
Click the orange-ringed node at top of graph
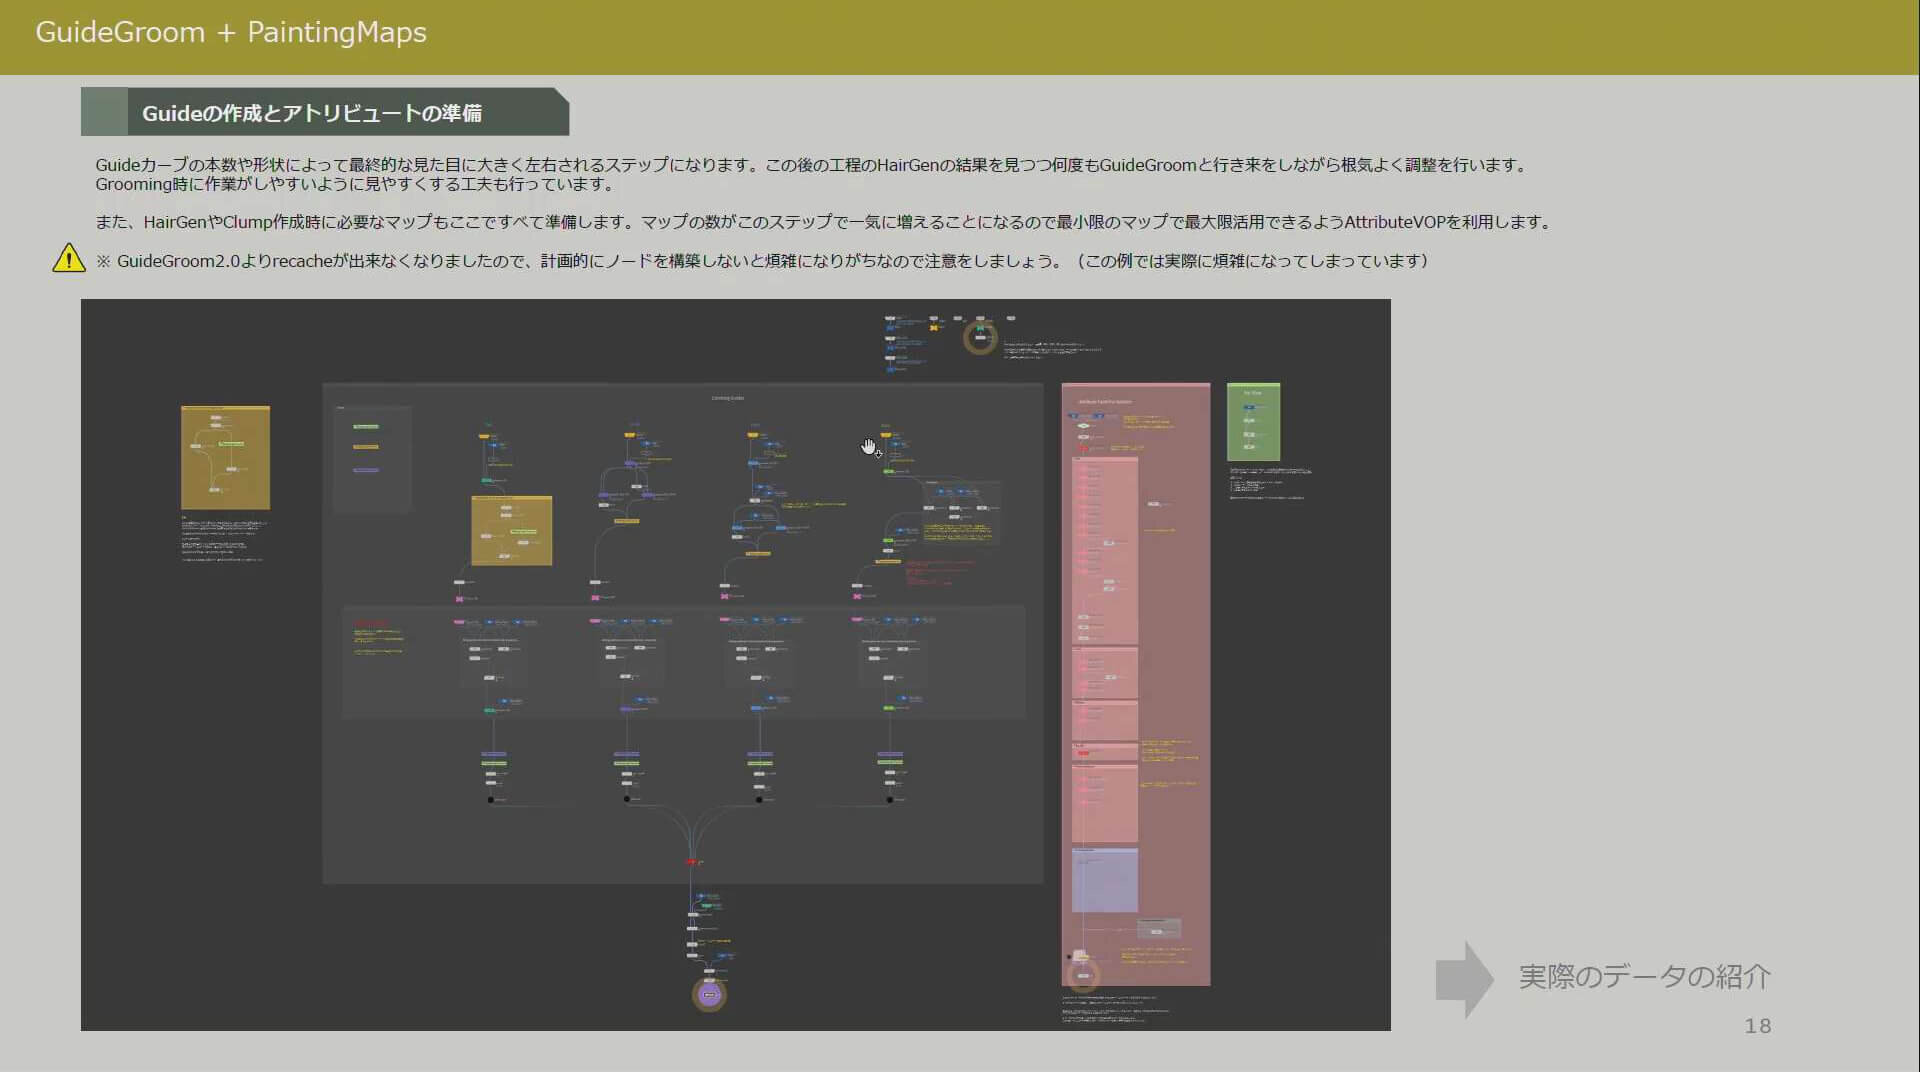(980, 337)
